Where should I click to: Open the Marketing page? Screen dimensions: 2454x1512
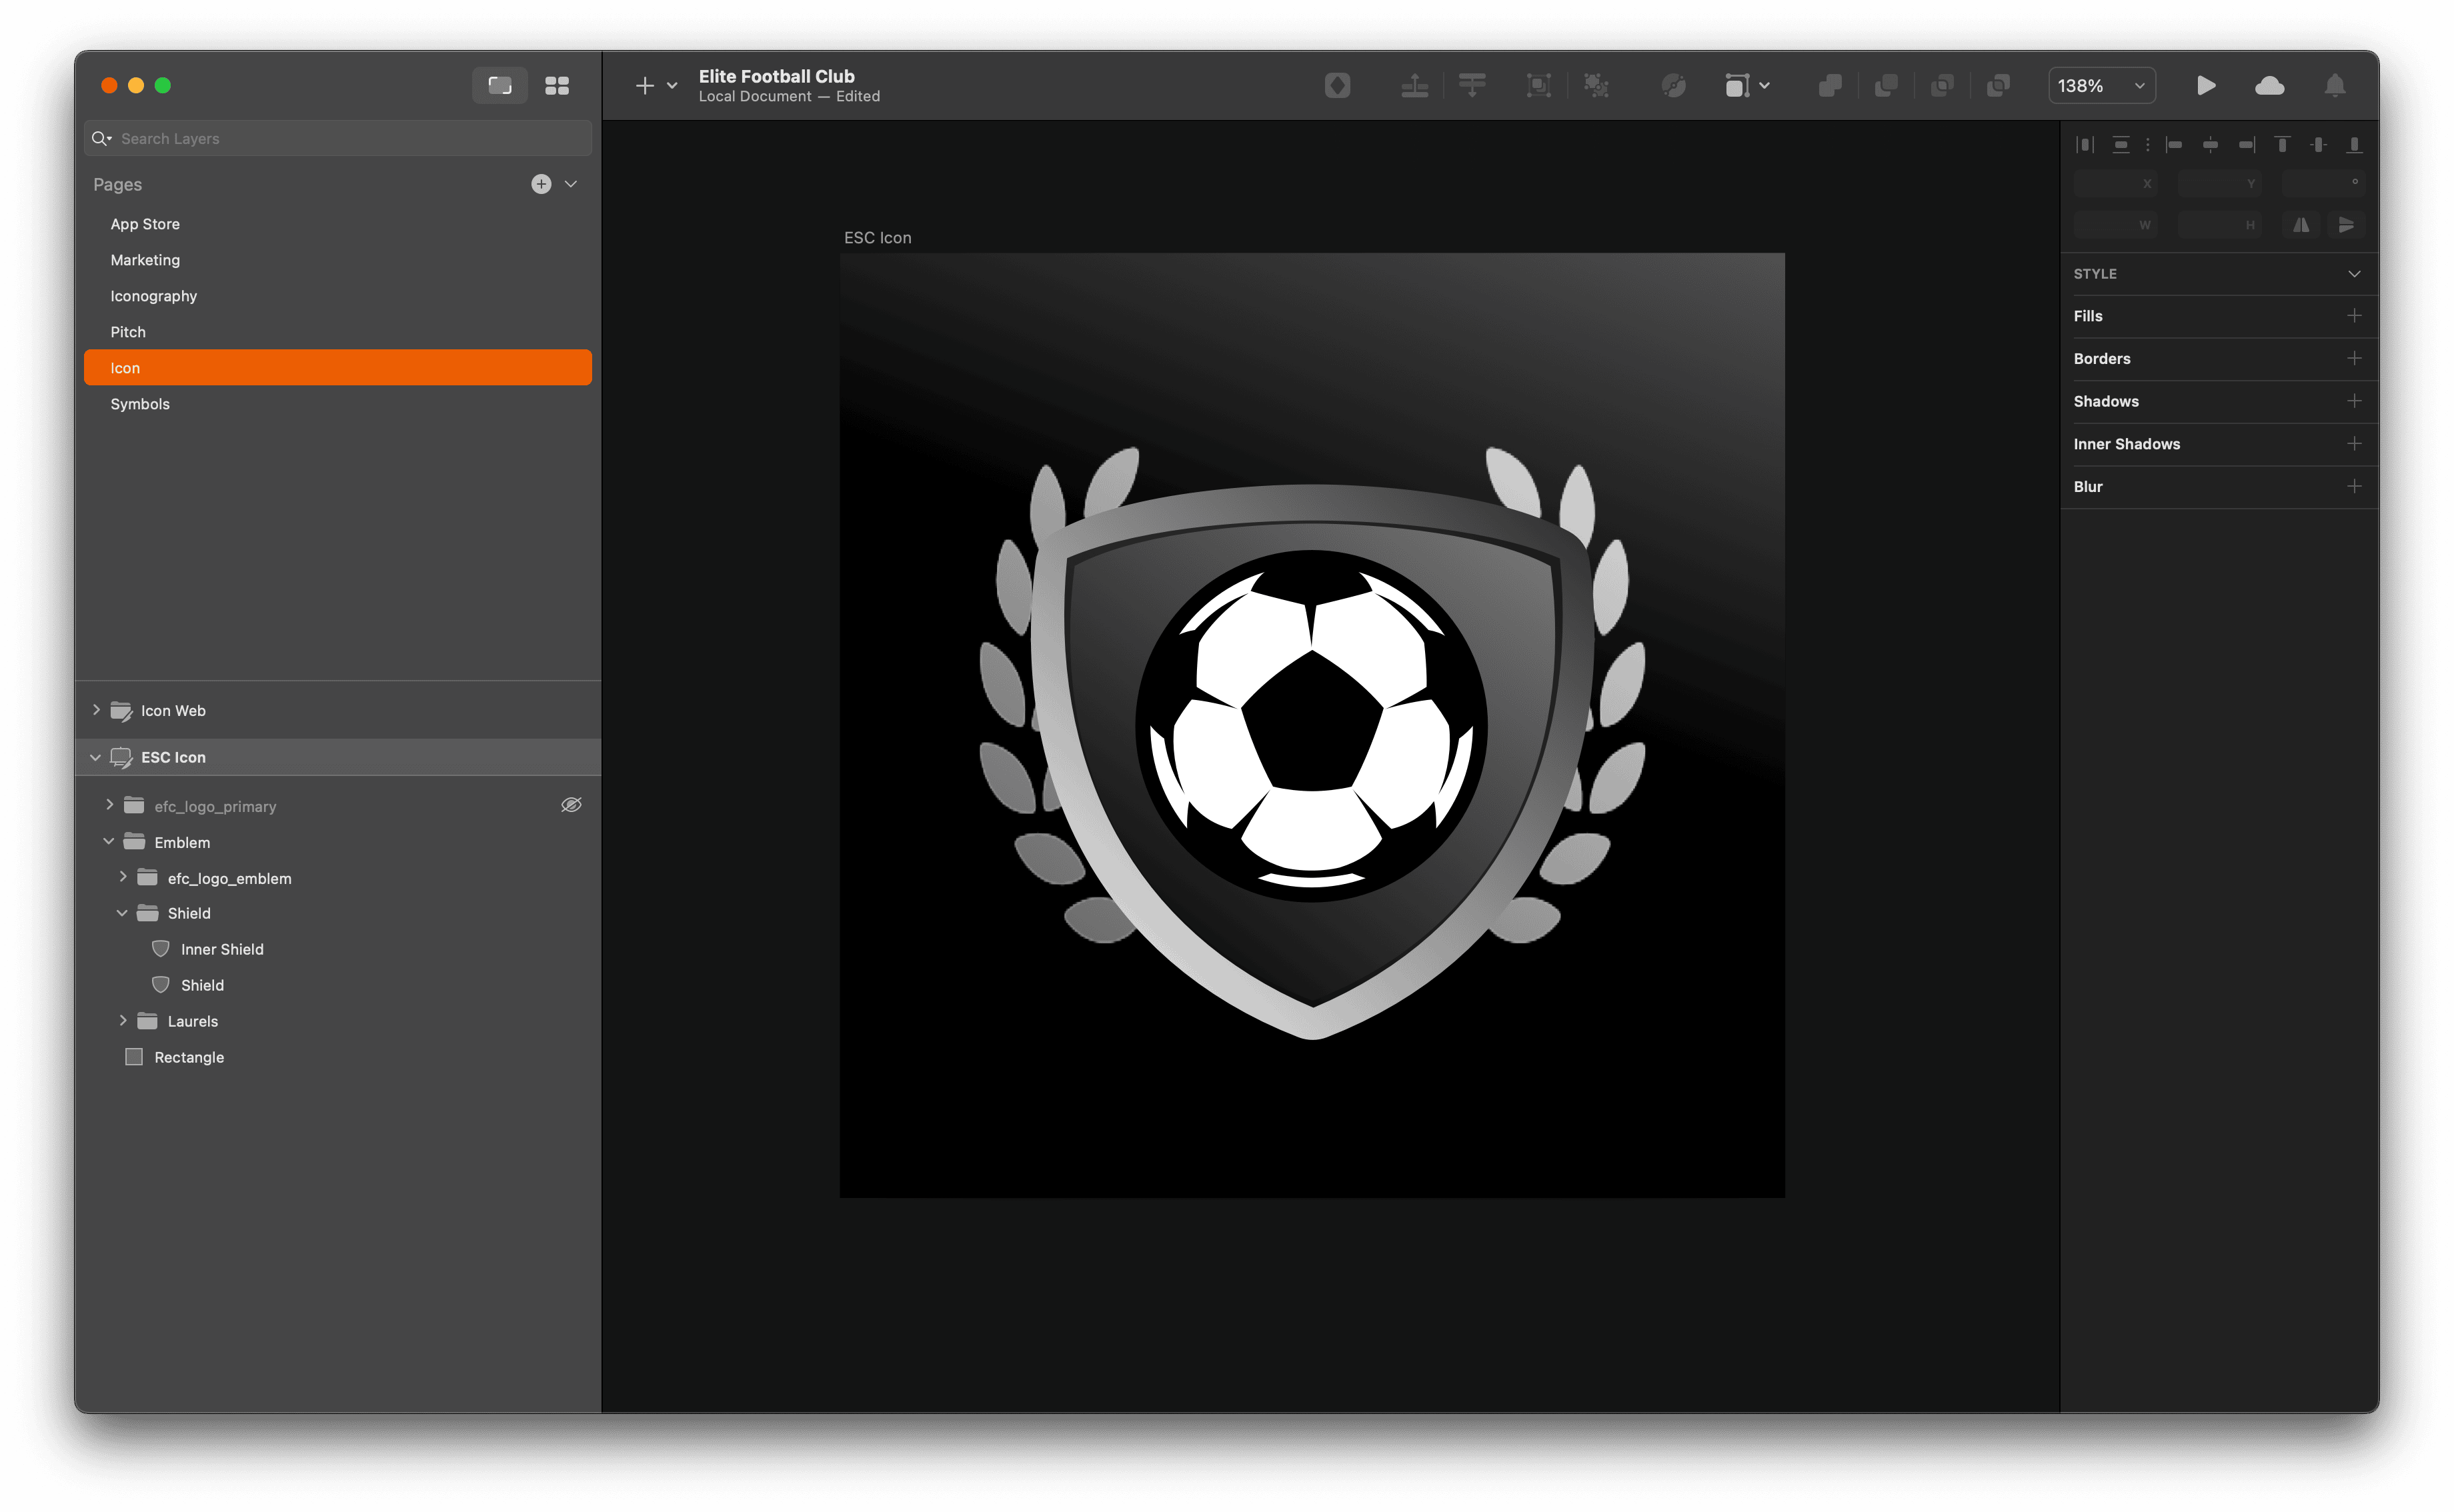point(338,260)
